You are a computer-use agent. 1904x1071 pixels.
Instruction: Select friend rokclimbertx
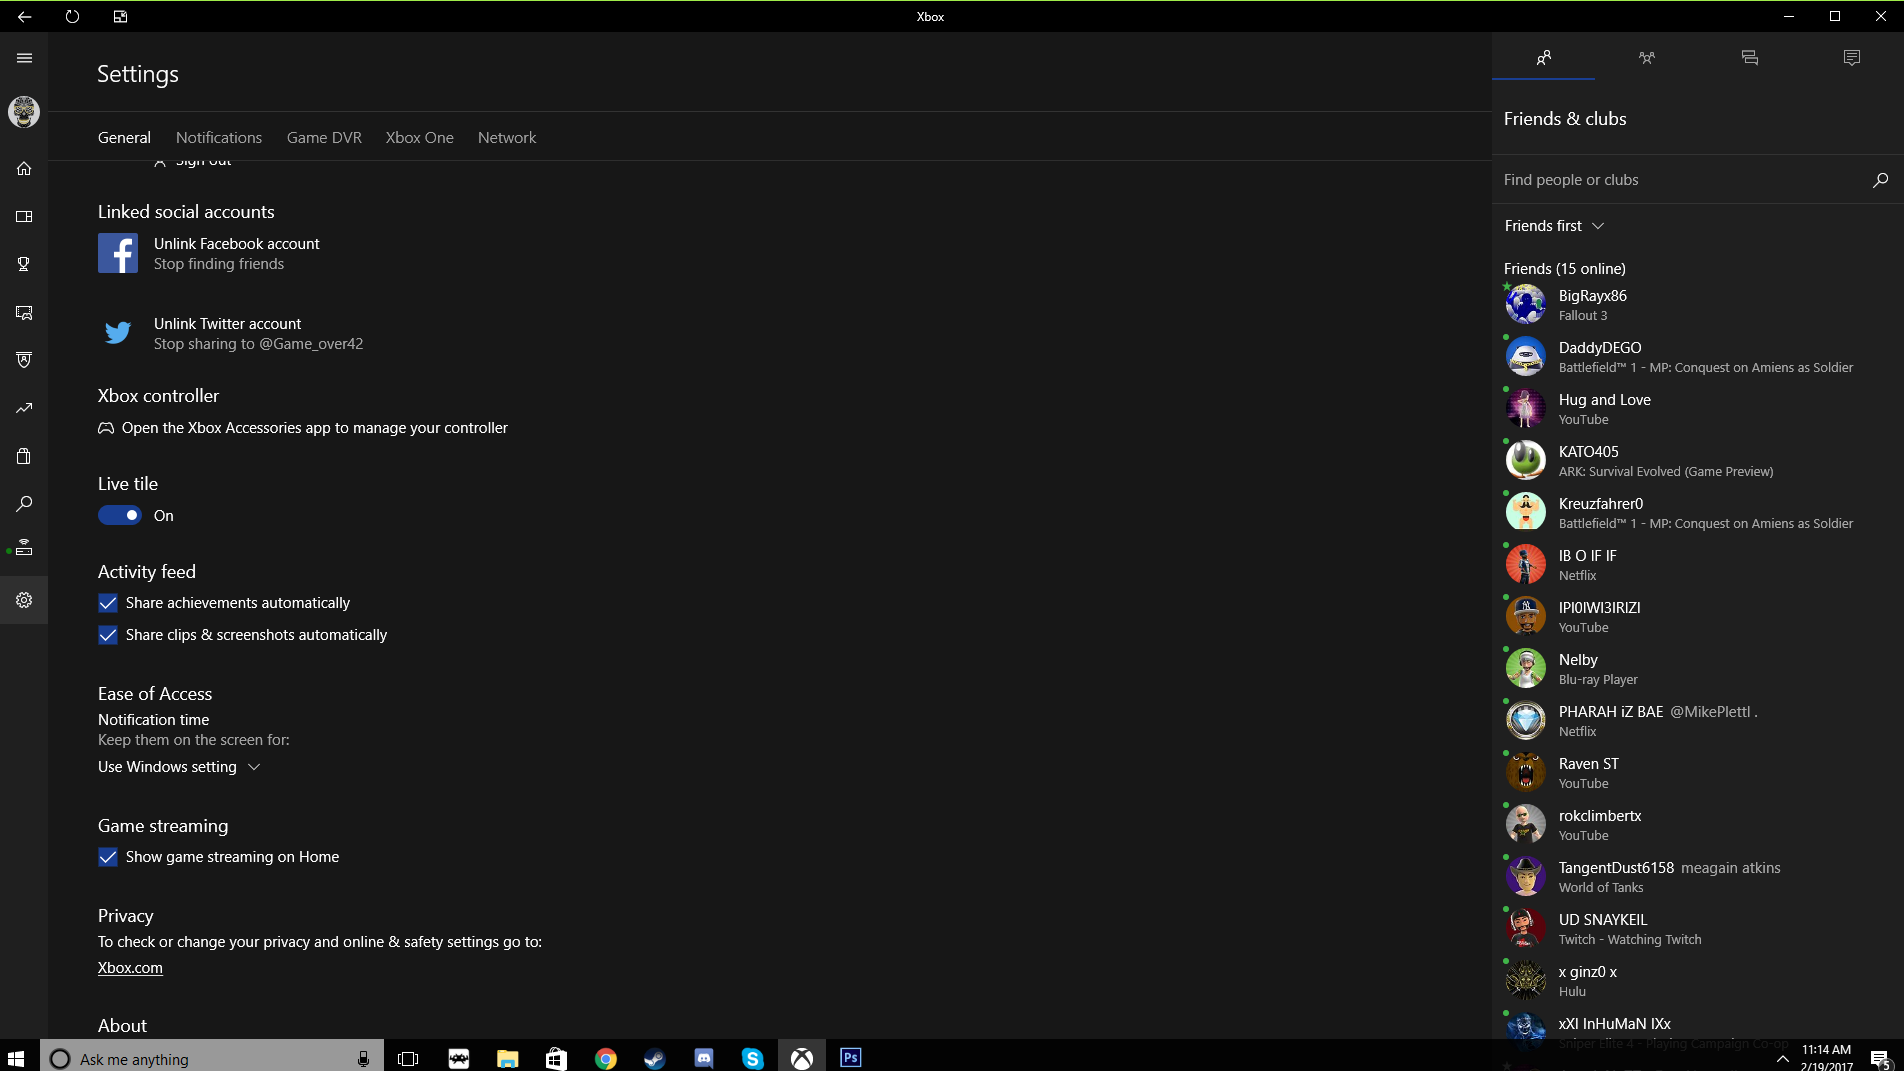point(1698,824)
